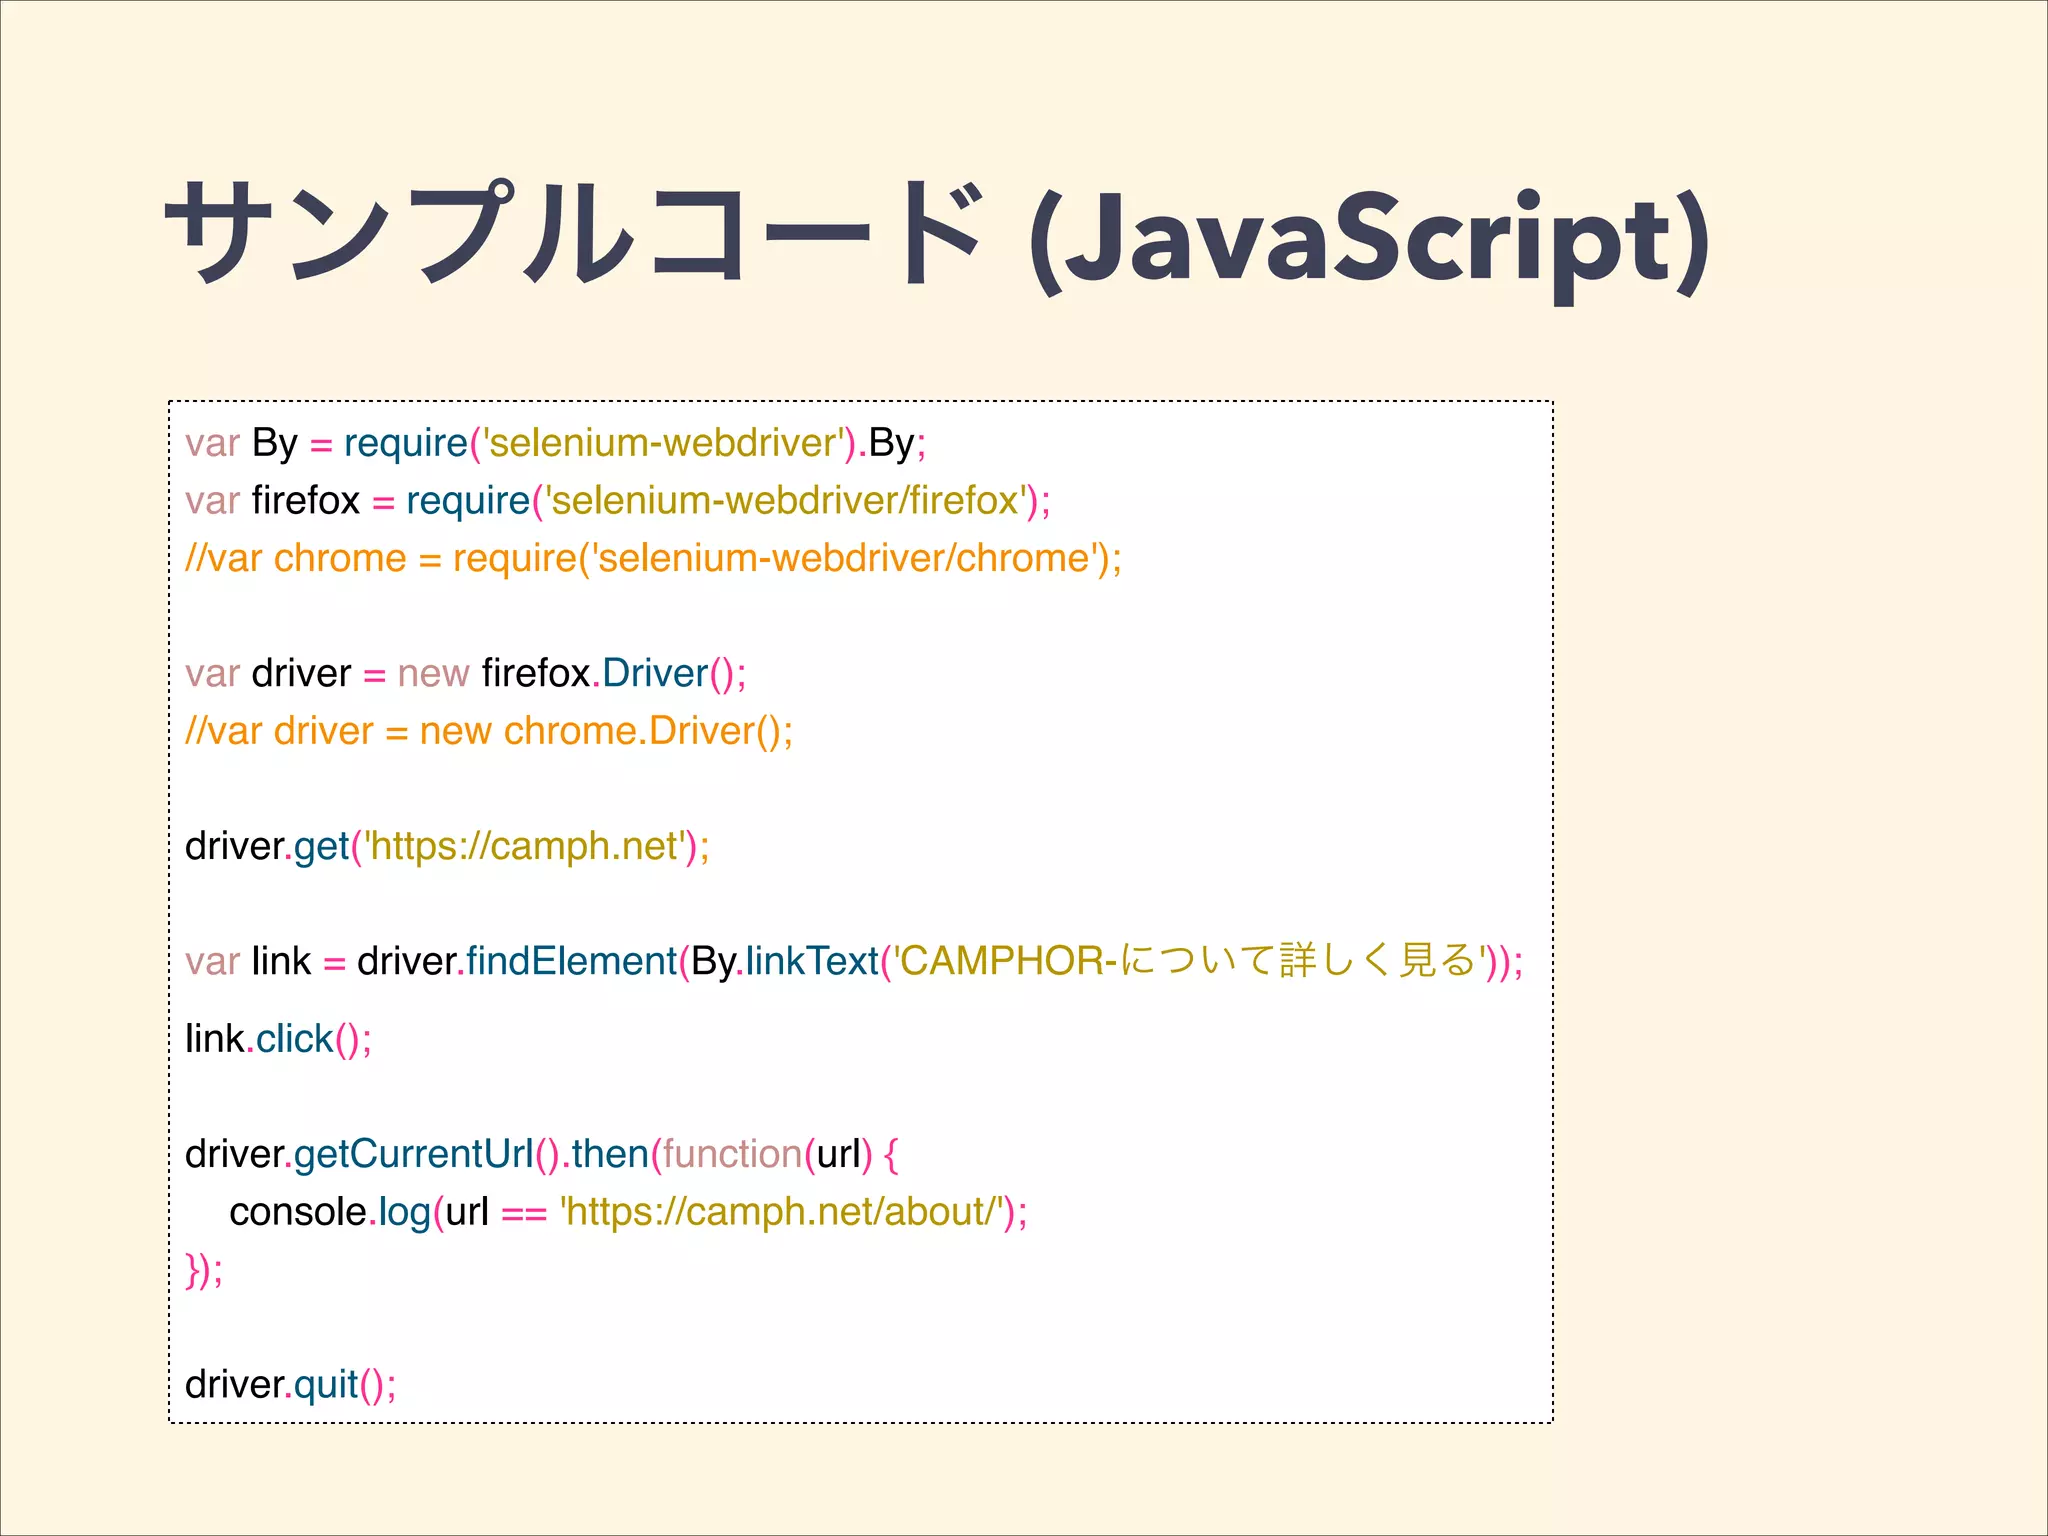
Task: Click the closing '});' line
Action: pyautogui.click(x=204, y=1270)
